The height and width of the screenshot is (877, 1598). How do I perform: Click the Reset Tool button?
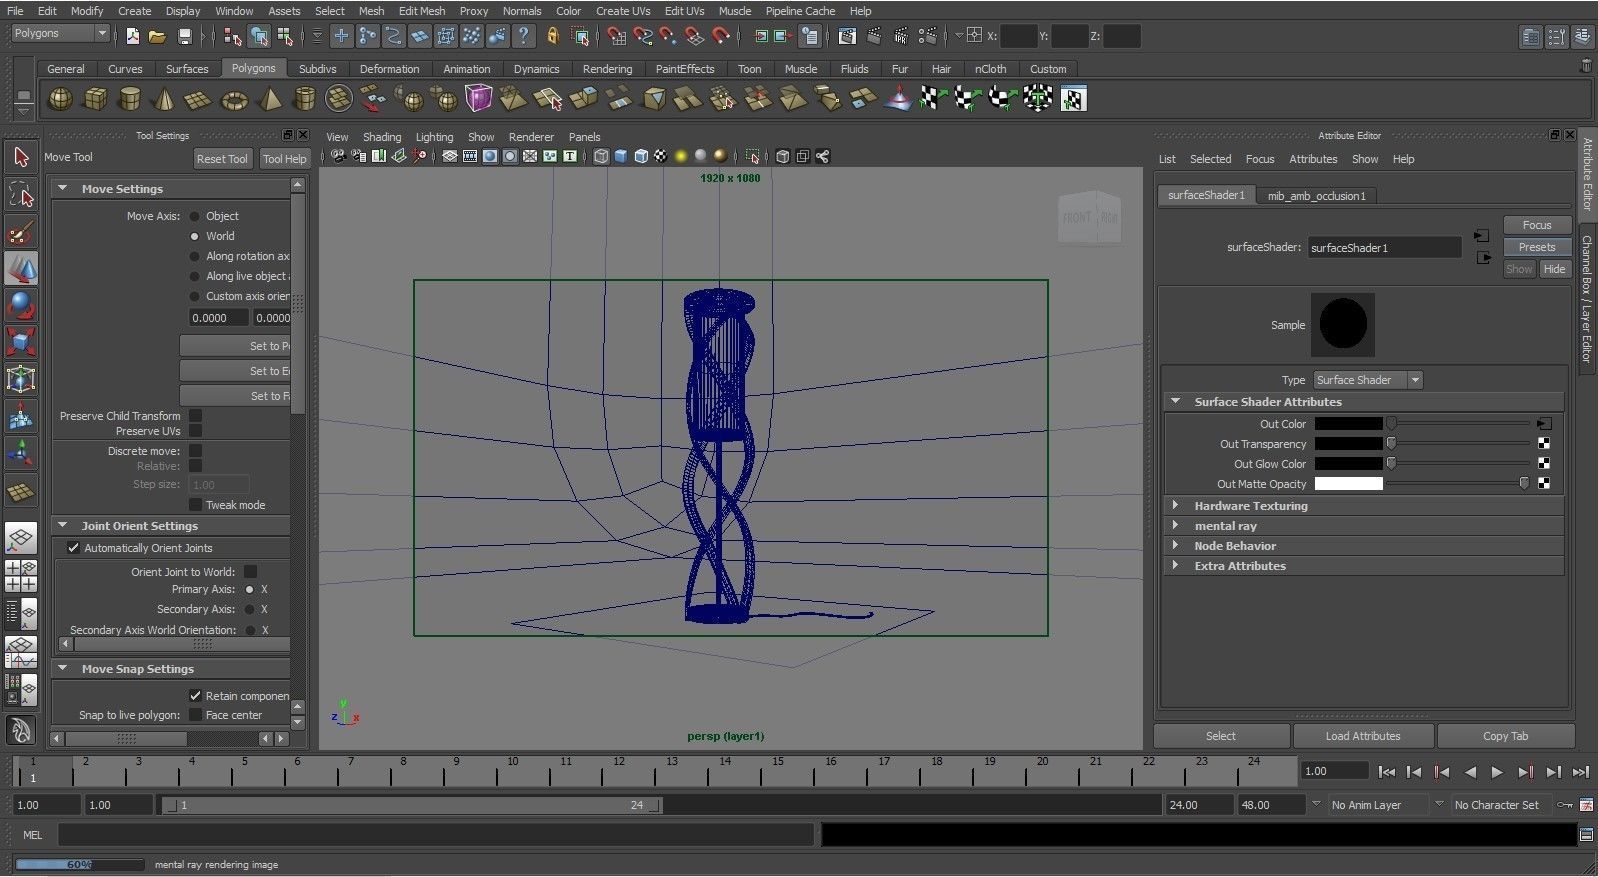pyautogui.click(x=222, y=159)
